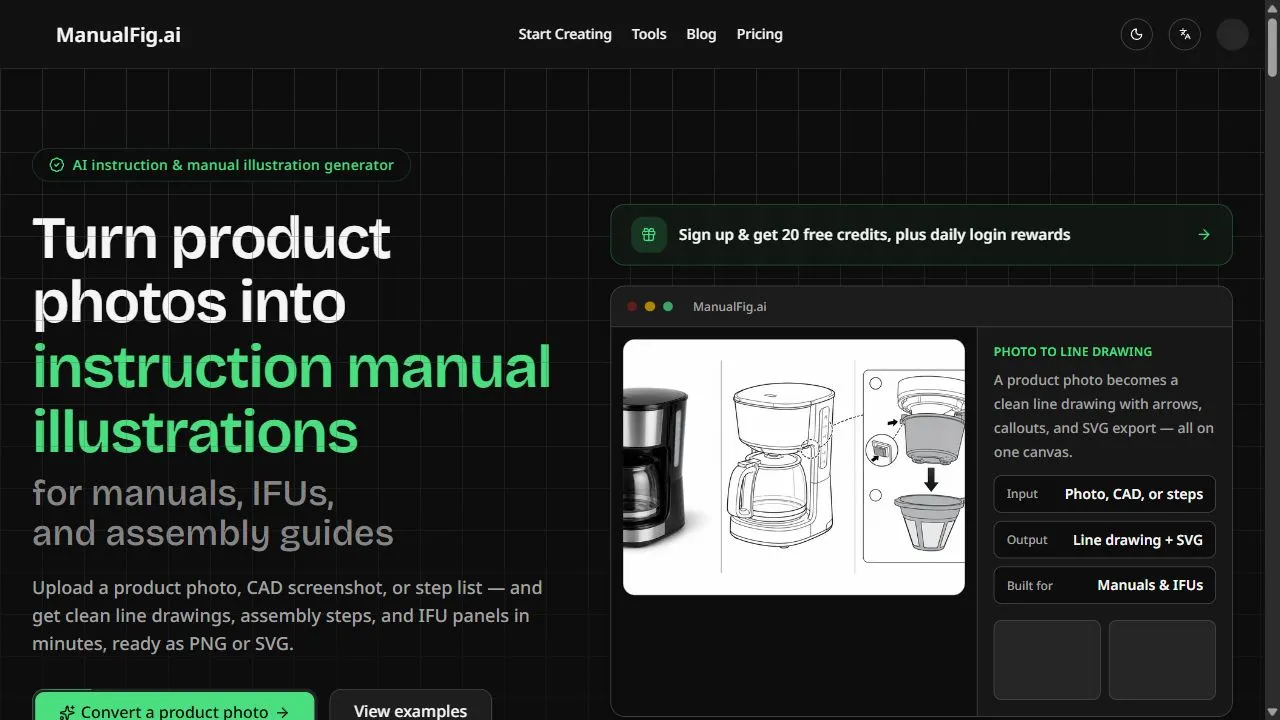1280x720 pixels.
Task: Click AI instruction & manual illustration generator badge
Action: pos(222,165)
